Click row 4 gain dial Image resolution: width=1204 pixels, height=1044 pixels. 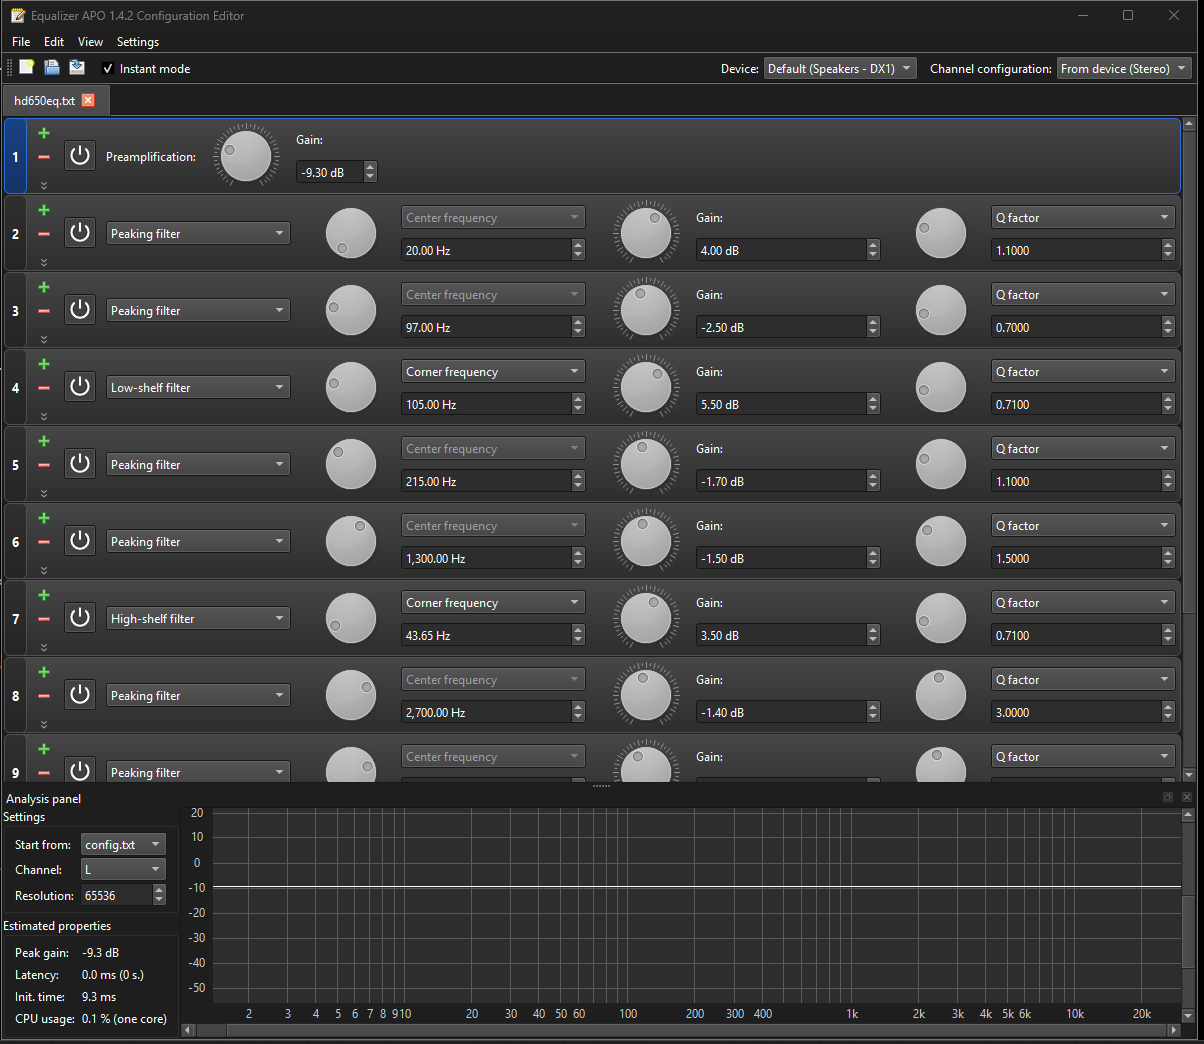click(x=646, y=387)
